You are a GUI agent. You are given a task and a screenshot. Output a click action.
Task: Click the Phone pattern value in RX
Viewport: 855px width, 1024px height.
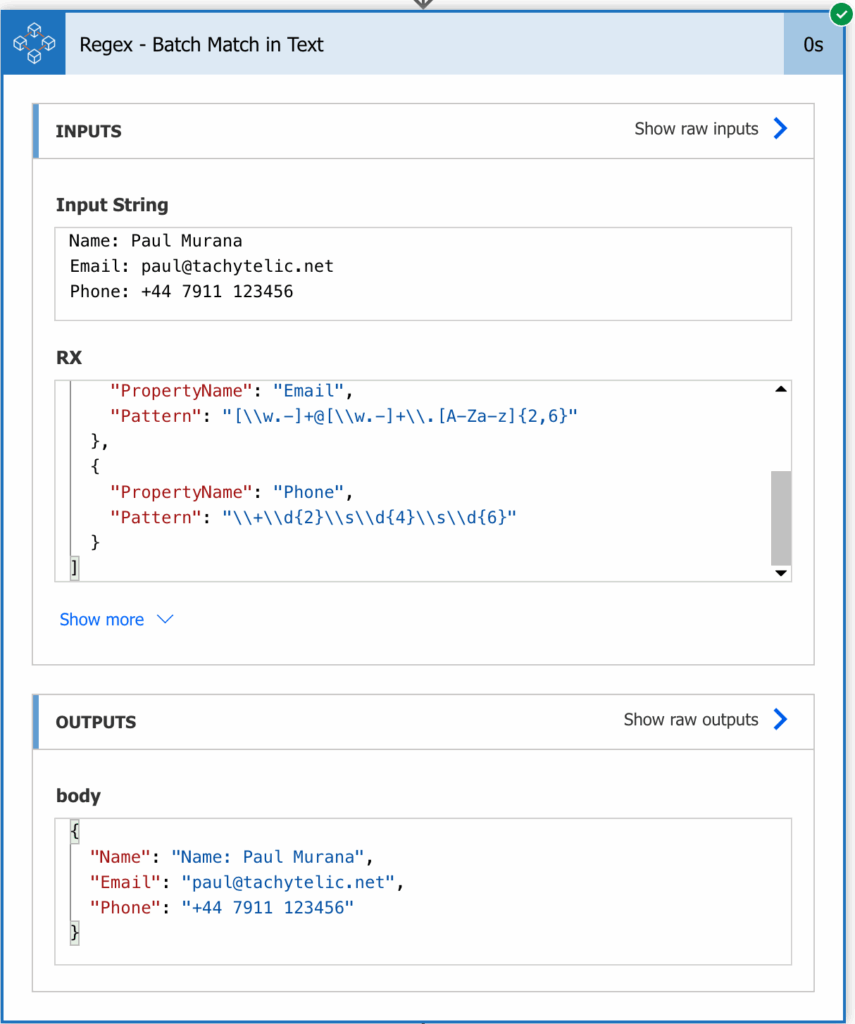(x=369, y=517)
